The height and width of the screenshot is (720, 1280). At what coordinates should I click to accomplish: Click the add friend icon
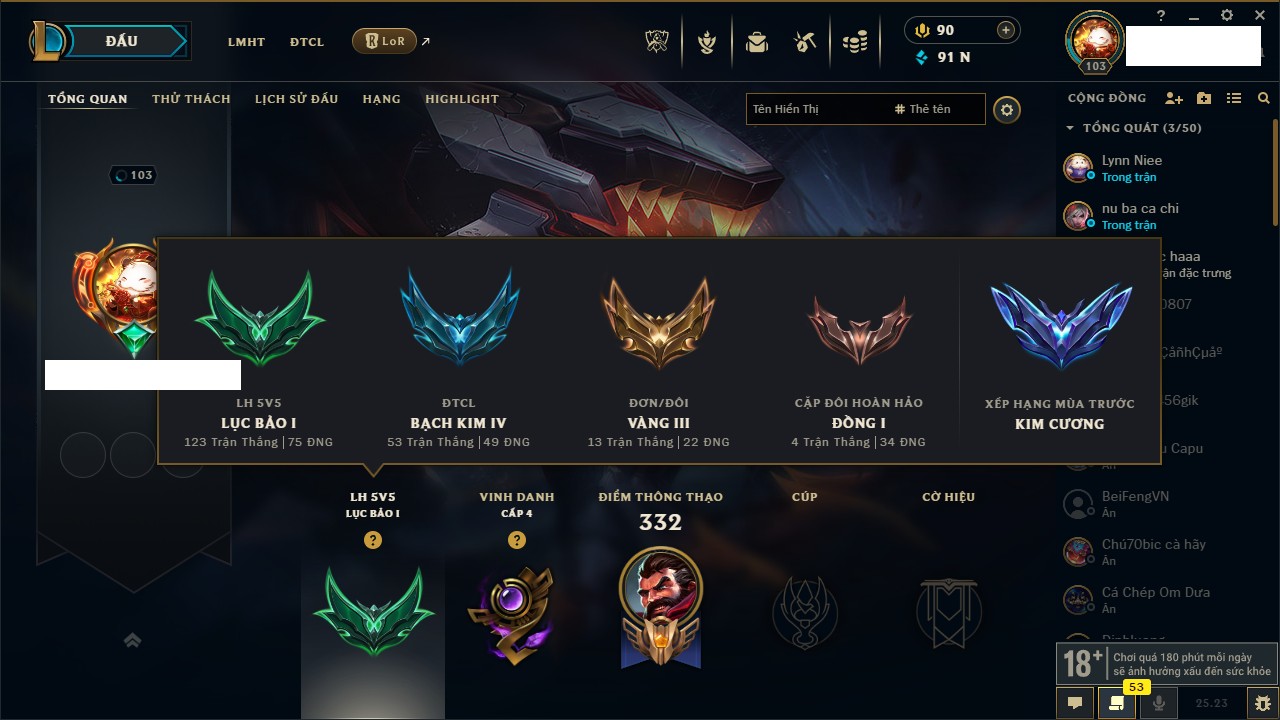1174,98
